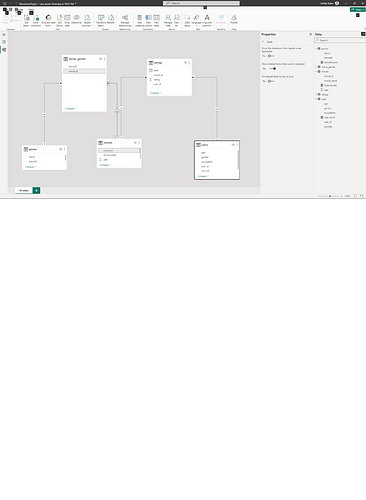Image resolution: width=366 pixels, height=500 pixels.
Task: Switch to Model view in left sidebar
Action: point(4,50)
